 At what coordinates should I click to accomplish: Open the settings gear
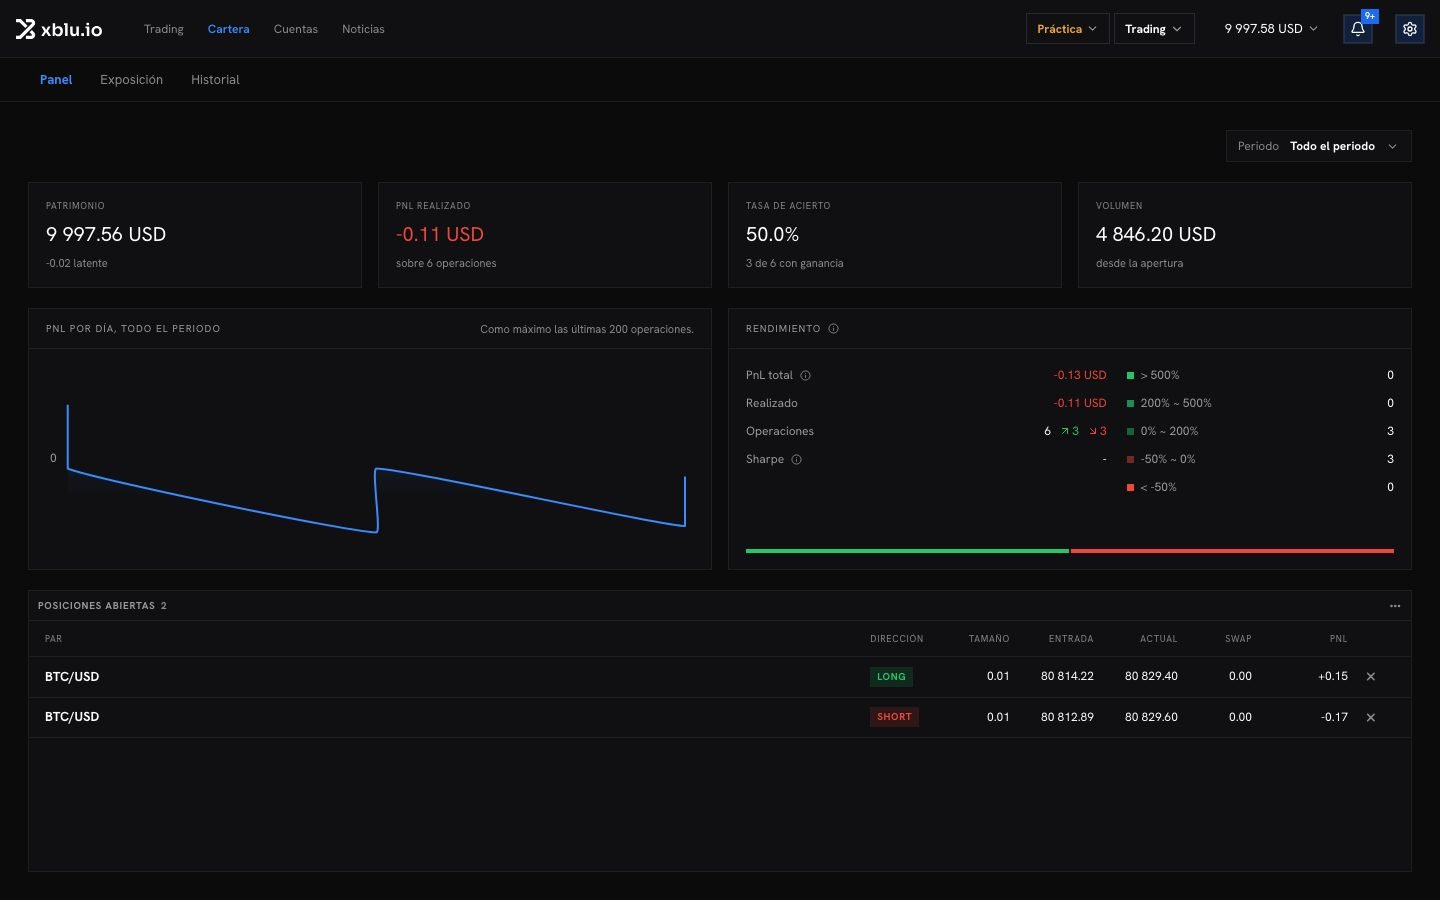(1410, 29)
